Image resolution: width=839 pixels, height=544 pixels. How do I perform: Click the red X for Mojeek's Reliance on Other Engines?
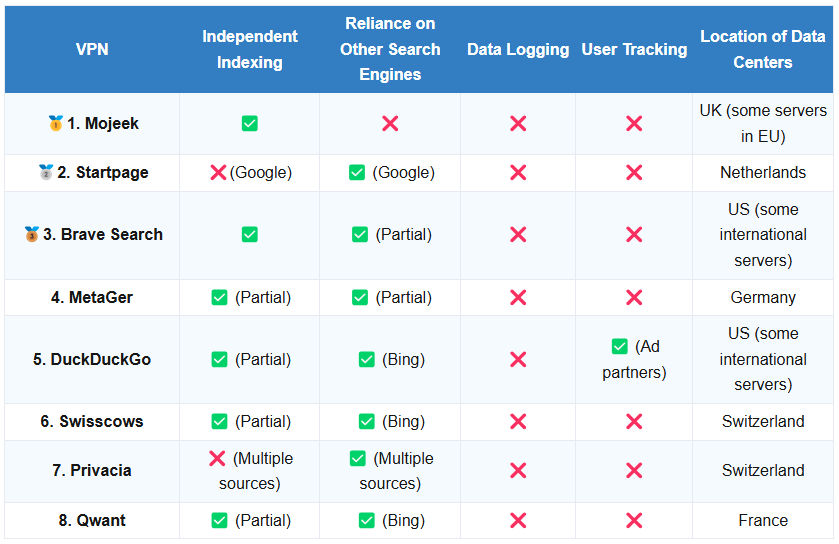coord(390,124)
